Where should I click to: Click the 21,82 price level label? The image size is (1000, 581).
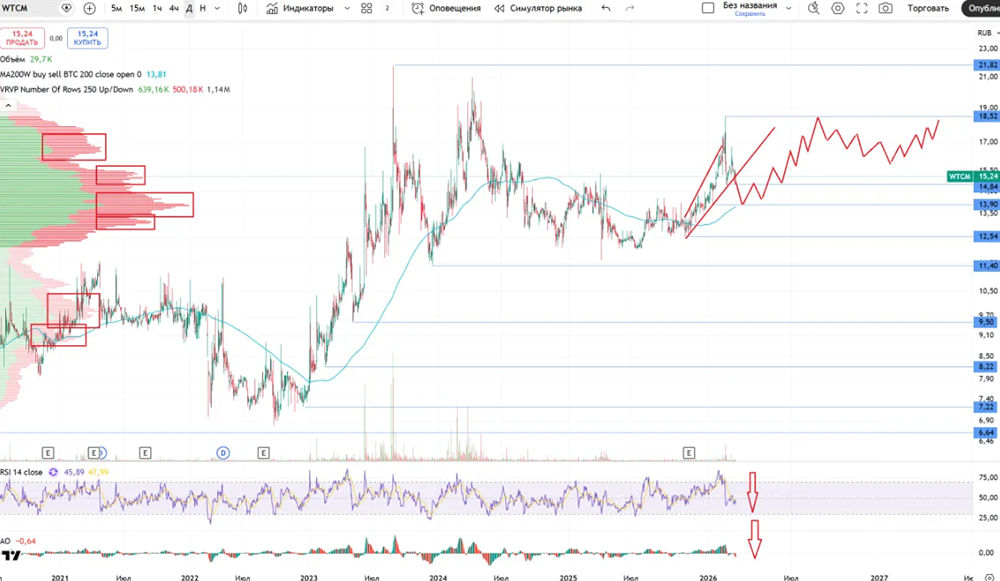coord(987,65)
